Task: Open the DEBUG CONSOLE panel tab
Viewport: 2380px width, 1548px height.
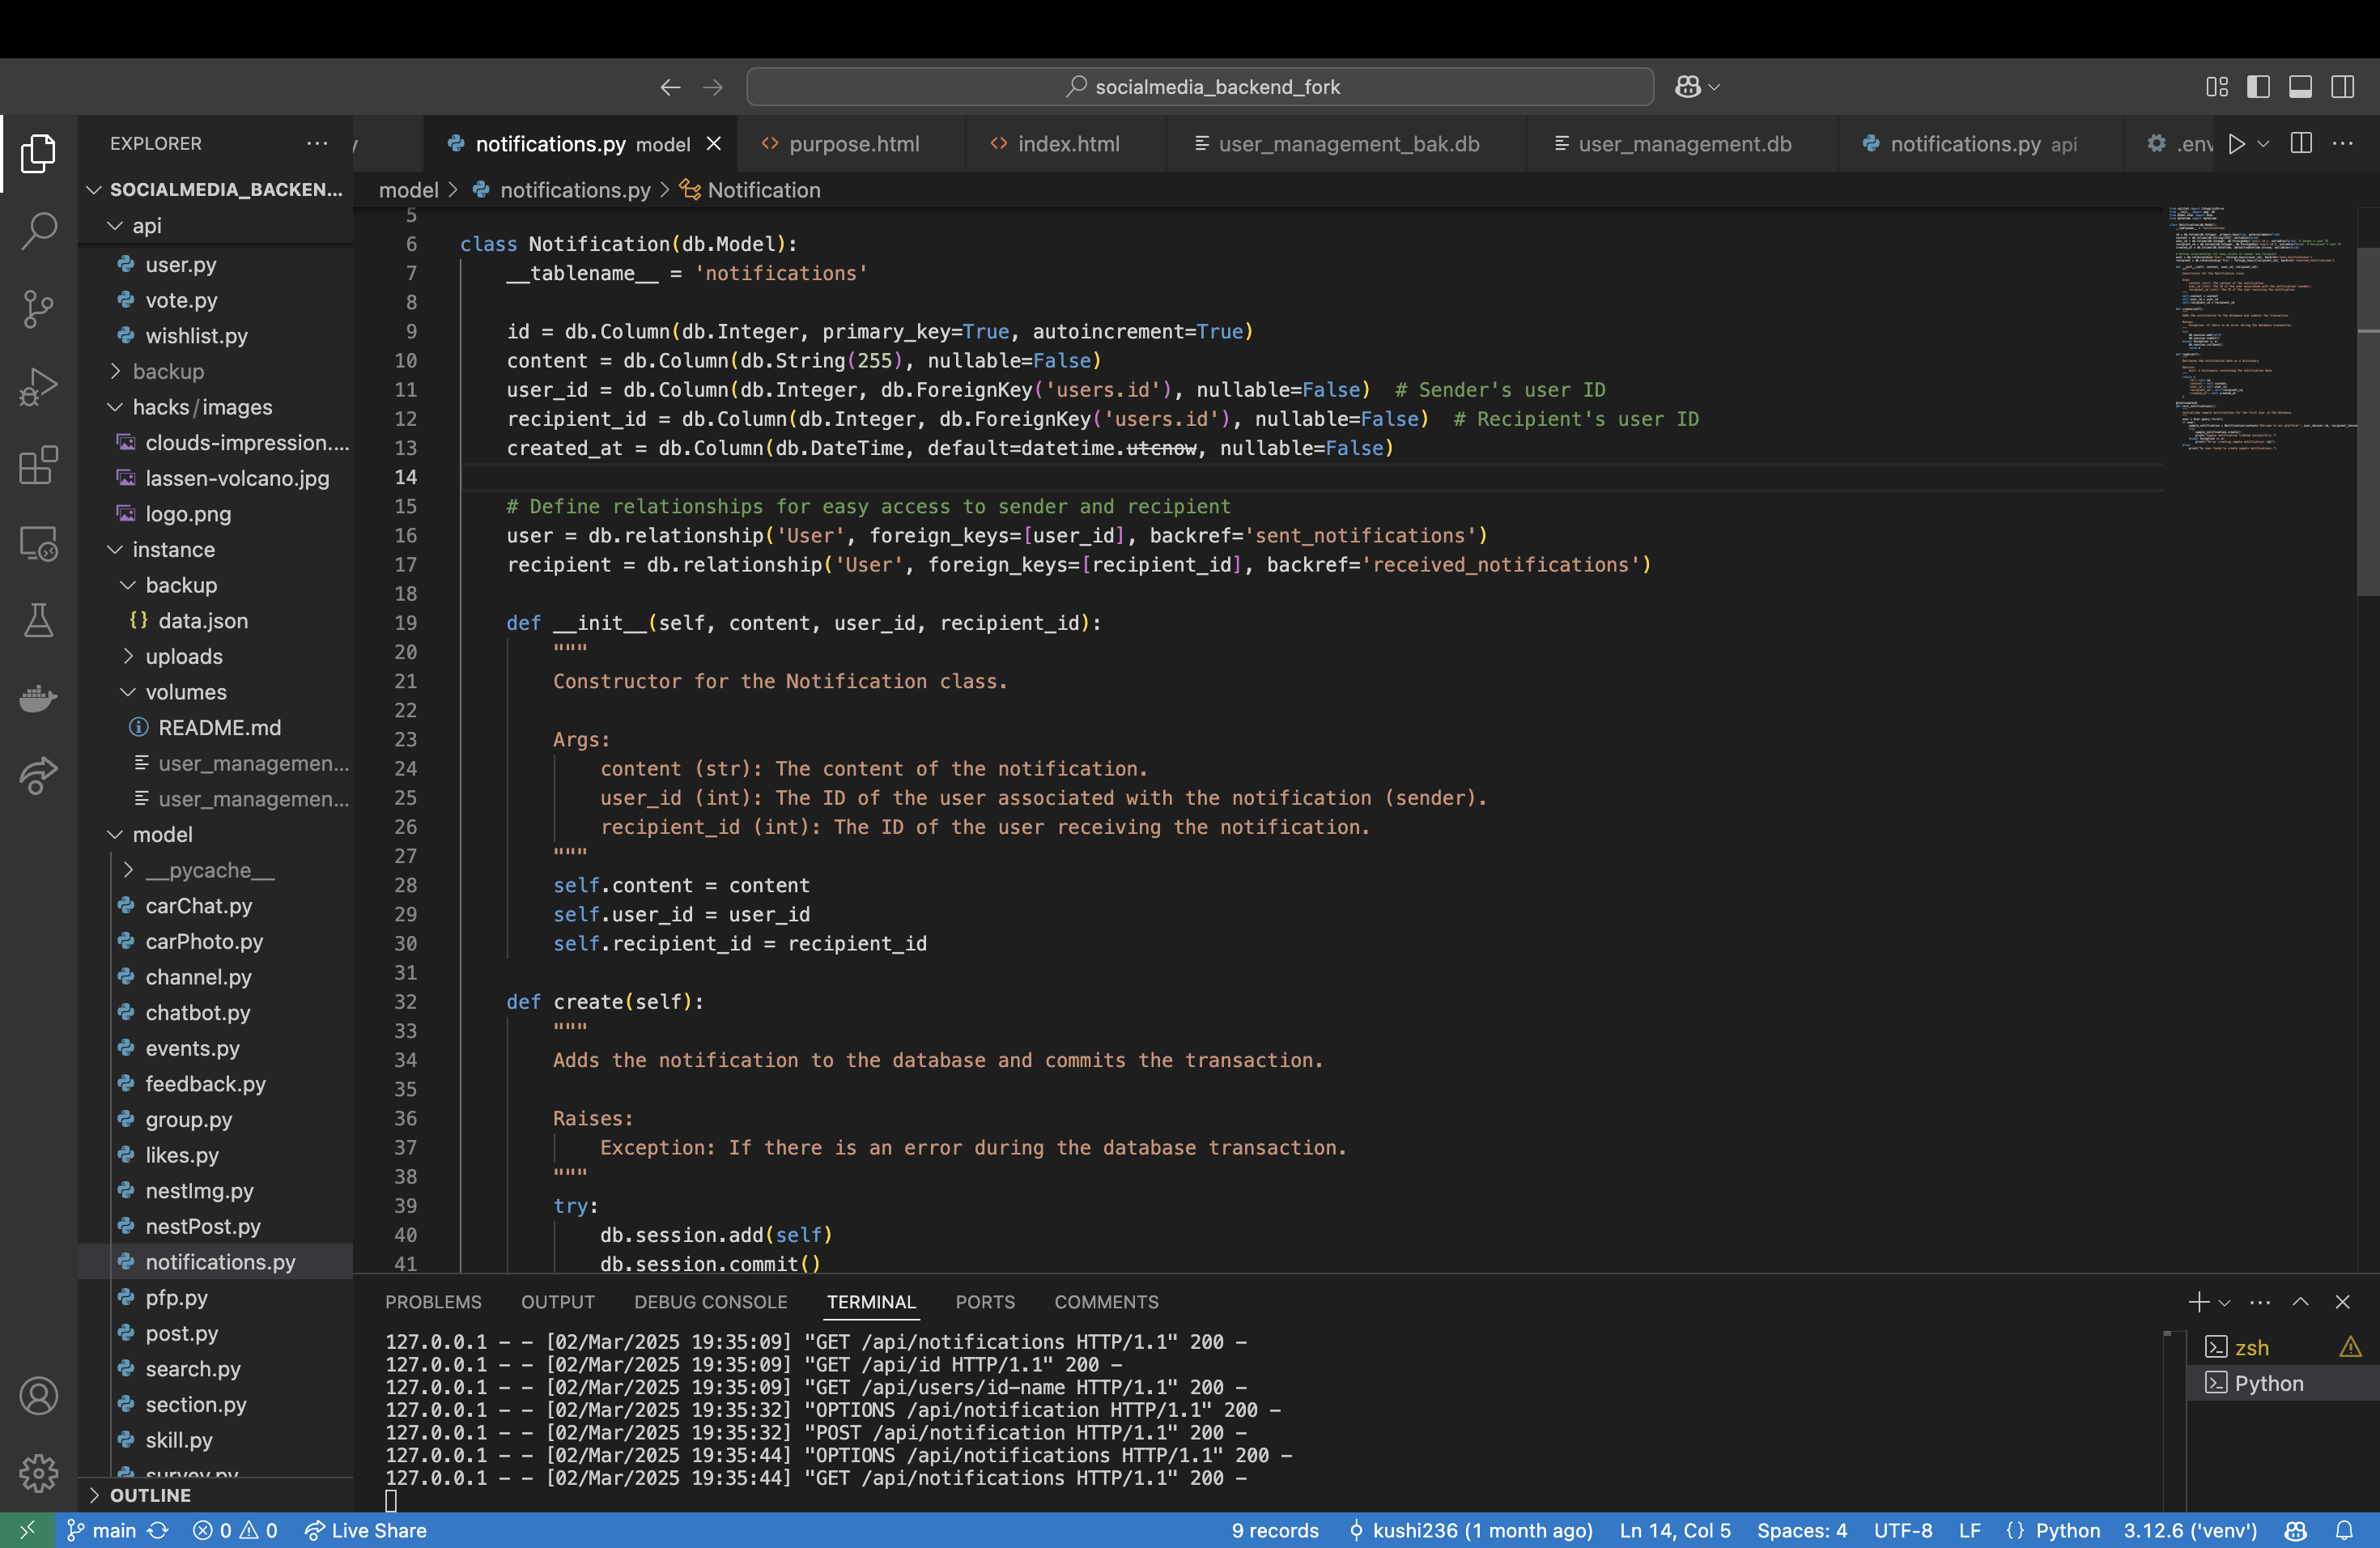Action: click(710, 1302)
